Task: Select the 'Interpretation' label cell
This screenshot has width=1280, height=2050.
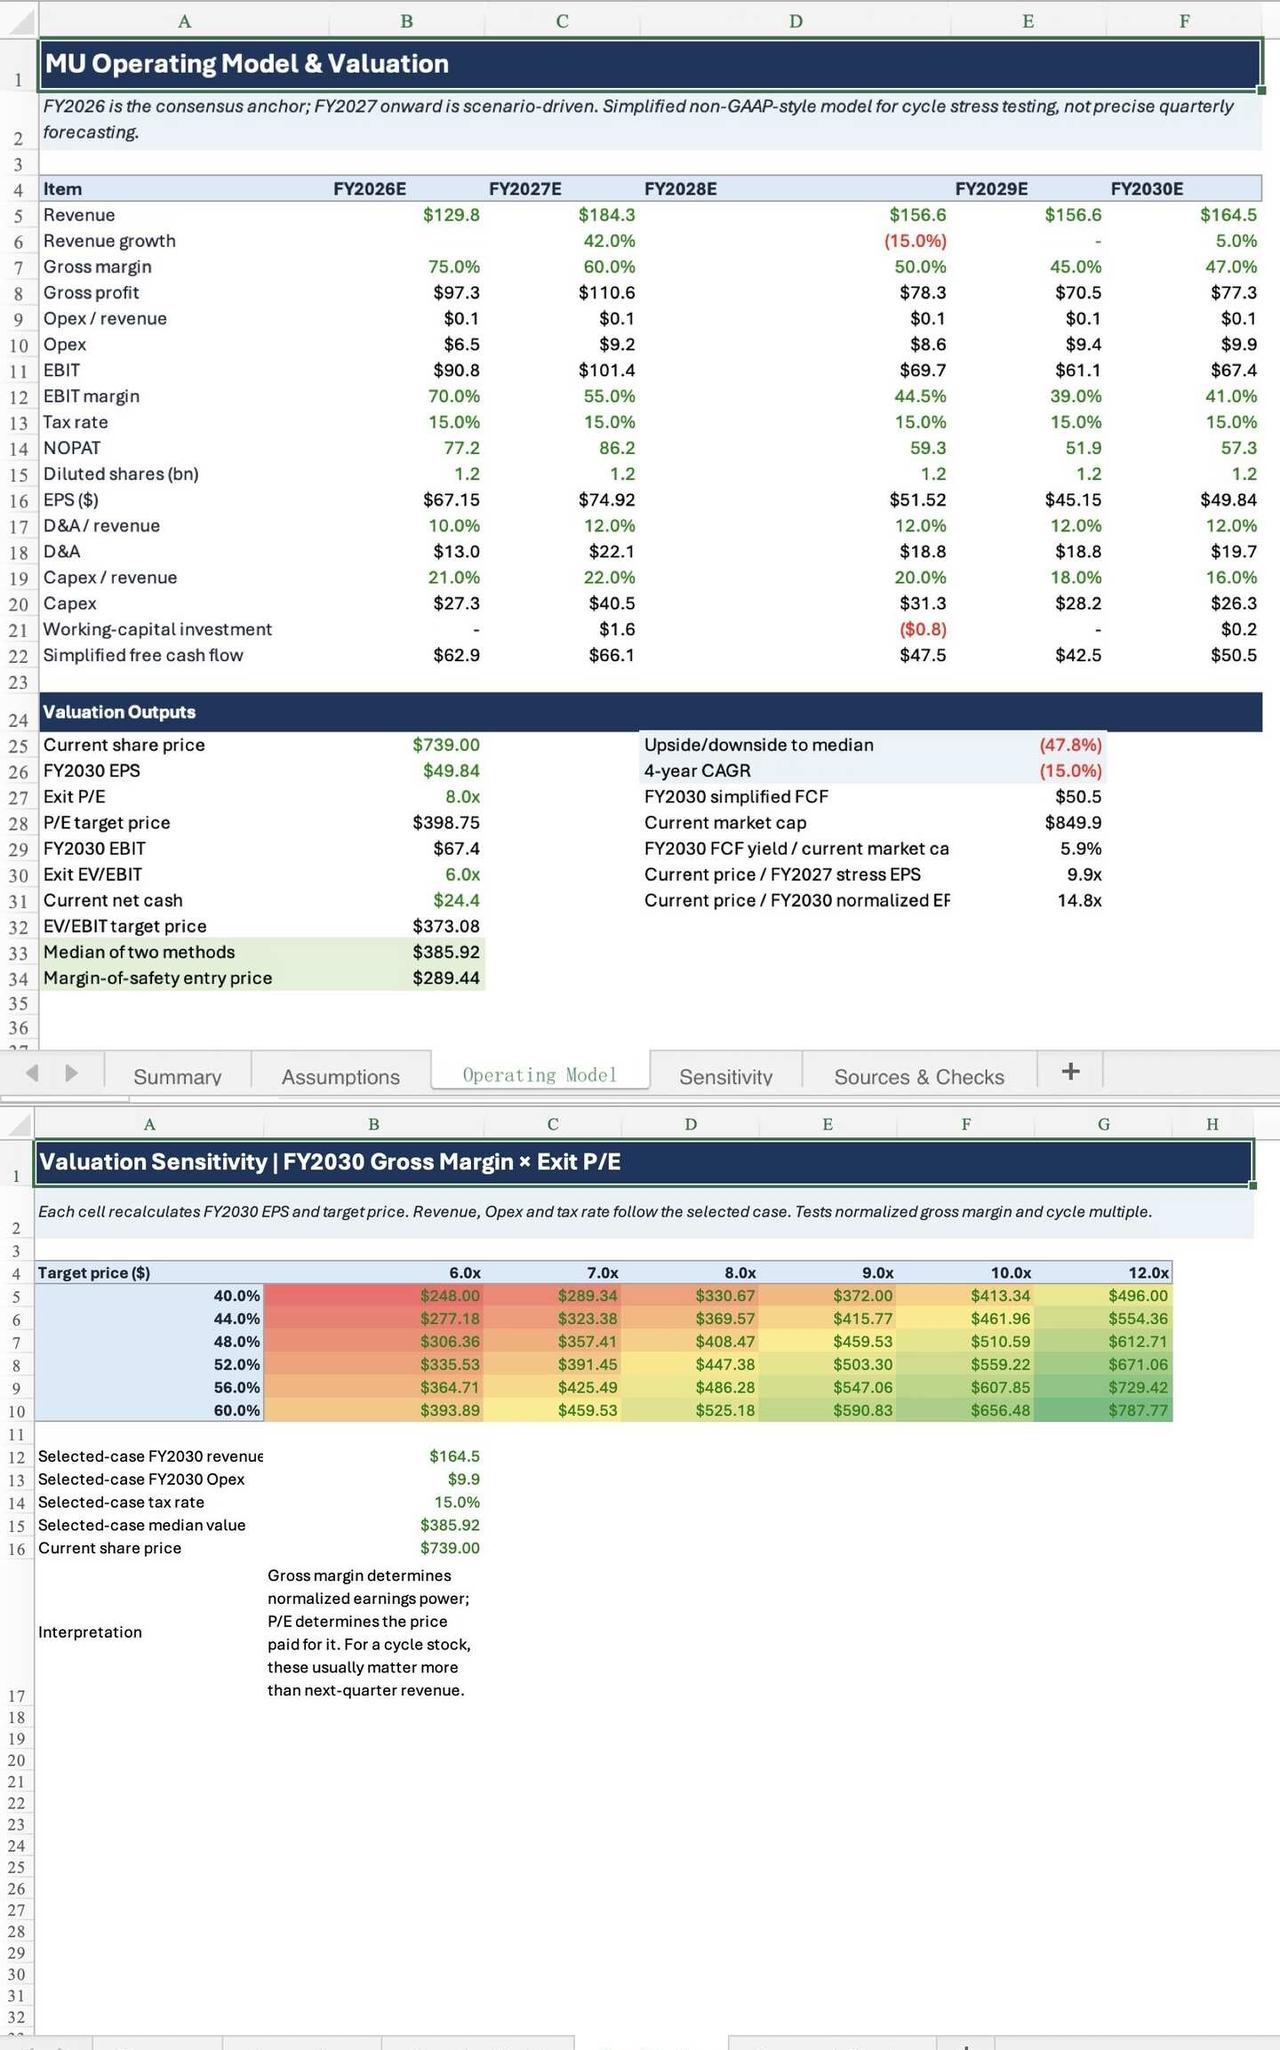Action: pos(90,1632)
